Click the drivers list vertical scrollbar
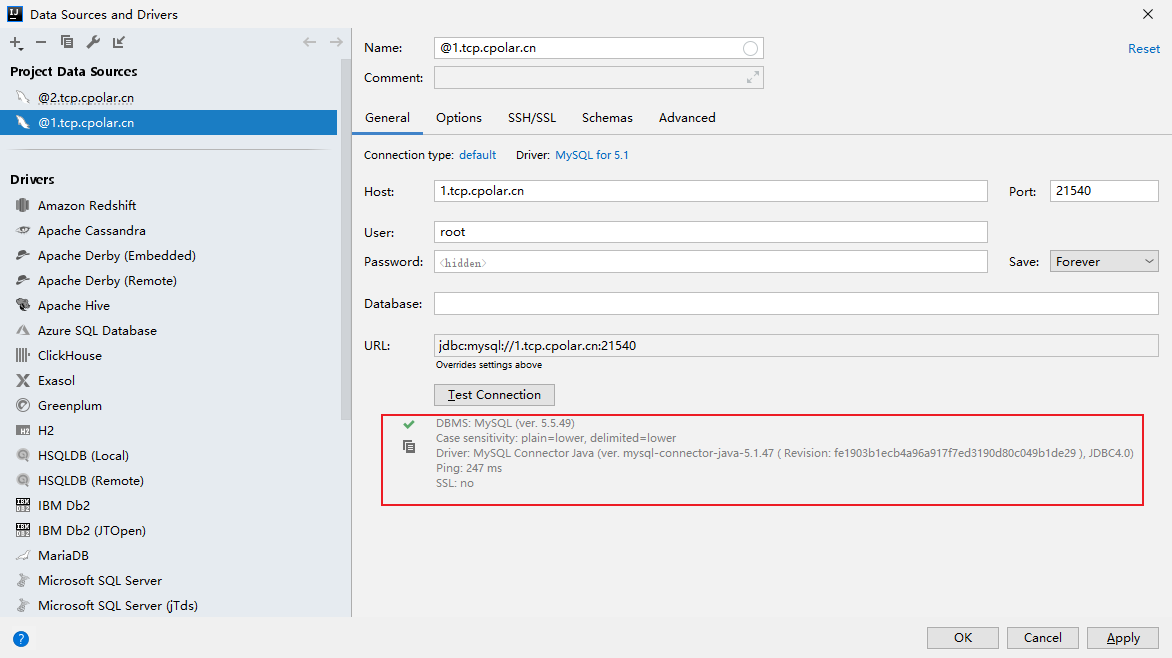Viewport: 1172px width, 658px height. (345, 239)
